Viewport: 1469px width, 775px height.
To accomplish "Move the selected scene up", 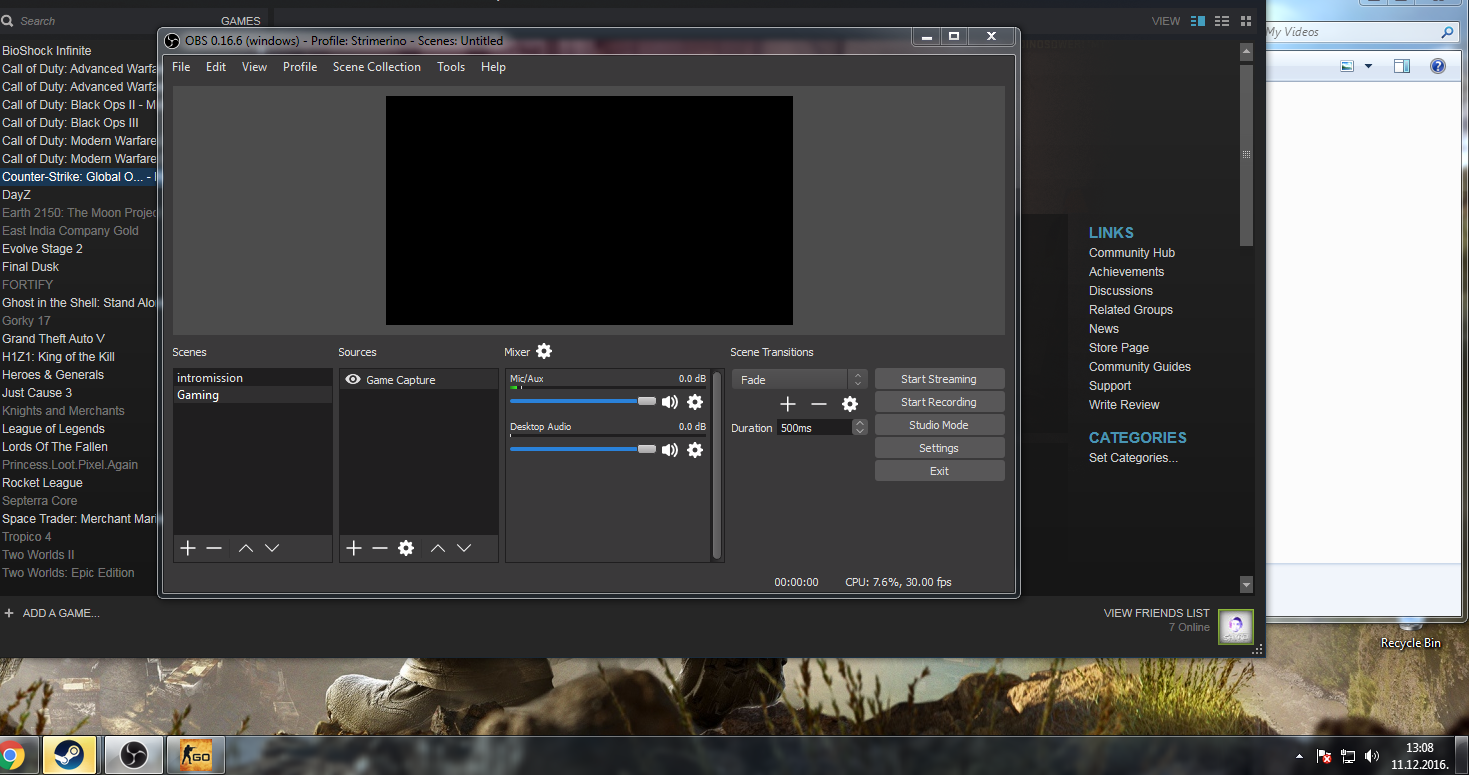I will [x=246, y=548].
